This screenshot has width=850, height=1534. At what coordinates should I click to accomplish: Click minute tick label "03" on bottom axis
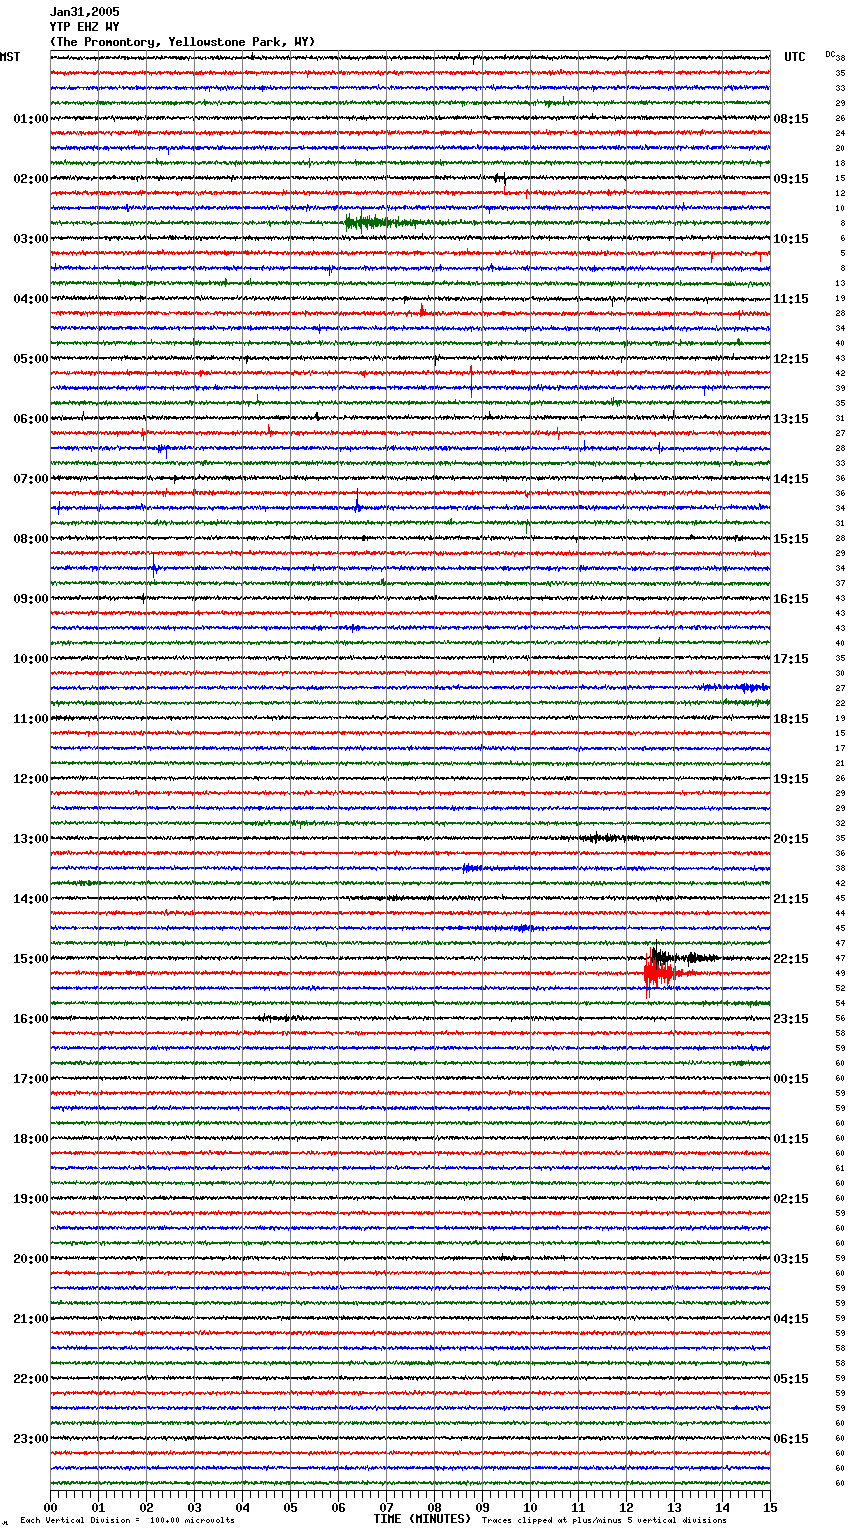[x=194, y=1507]
